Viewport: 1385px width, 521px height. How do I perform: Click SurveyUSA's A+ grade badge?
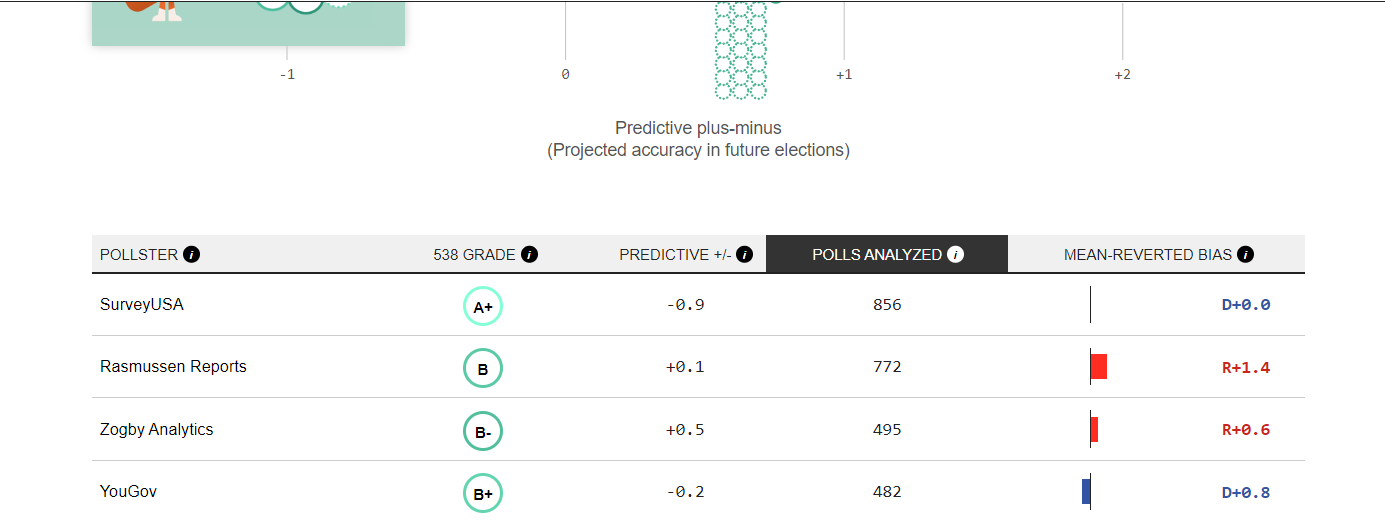click(x=483, y=306)
